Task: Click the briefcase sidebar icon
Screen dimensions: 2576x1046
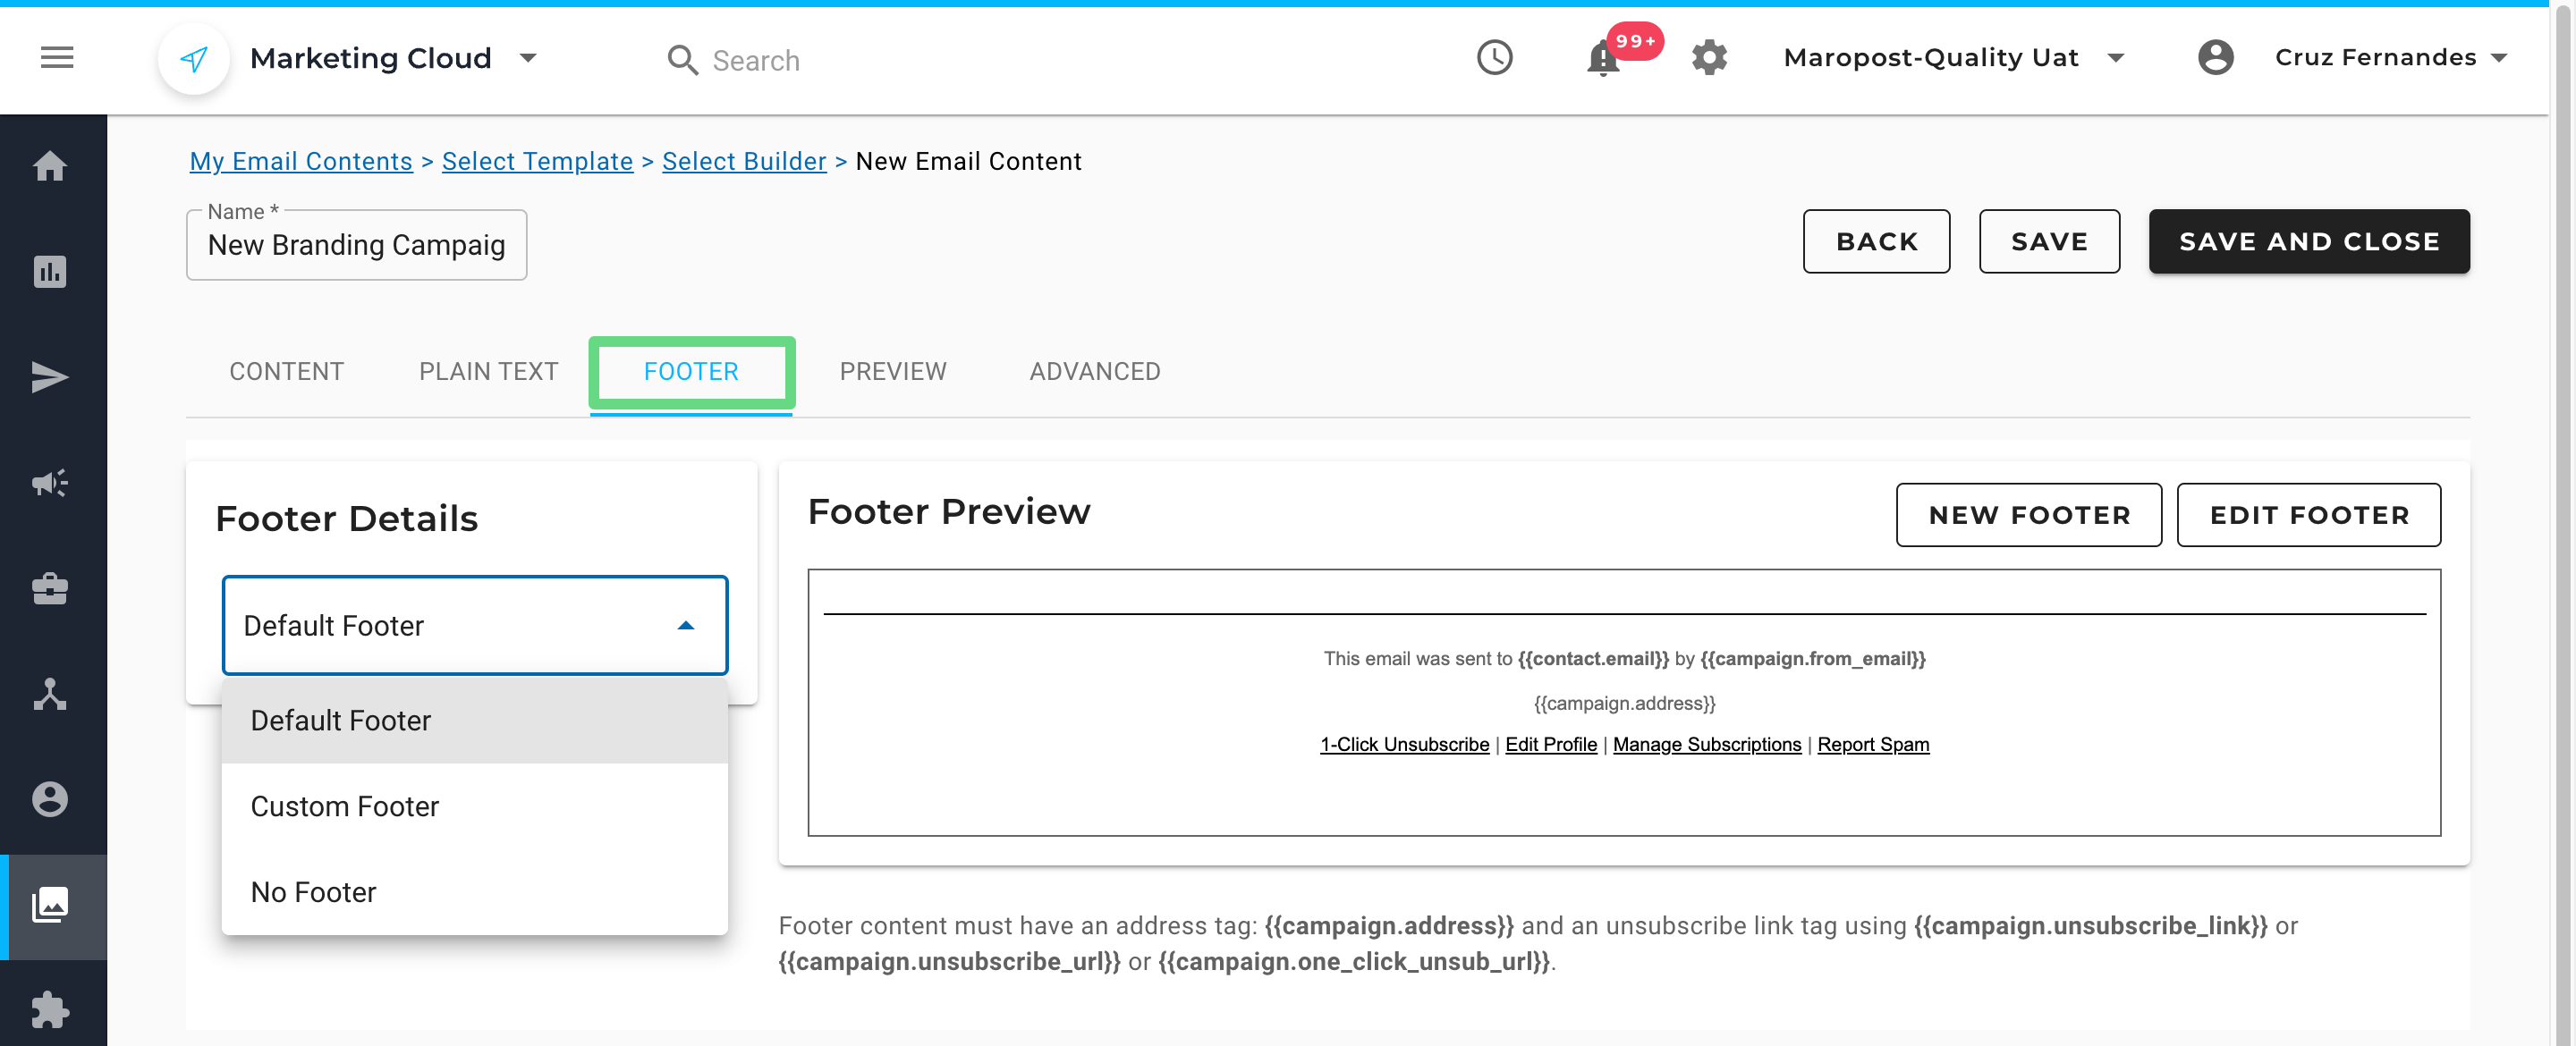Action: pos(50,589)
